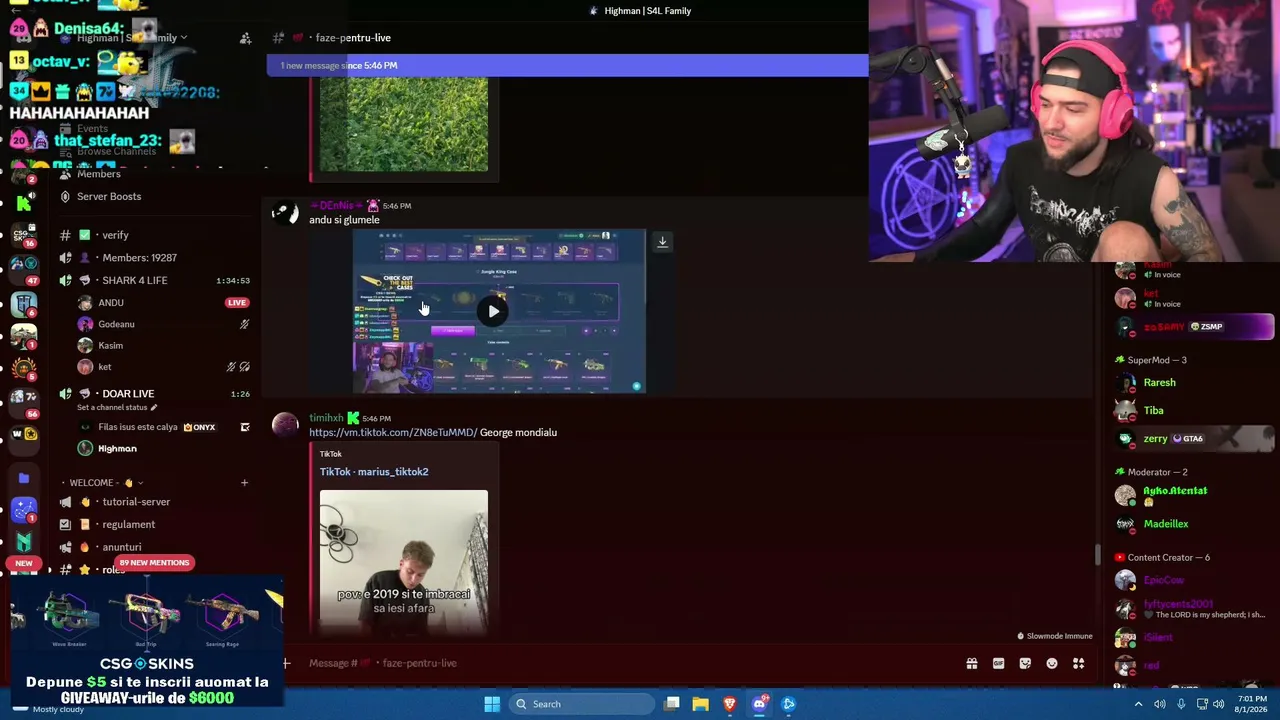
Task: Open File Explorer from taskbar
Action: (700, 704)
